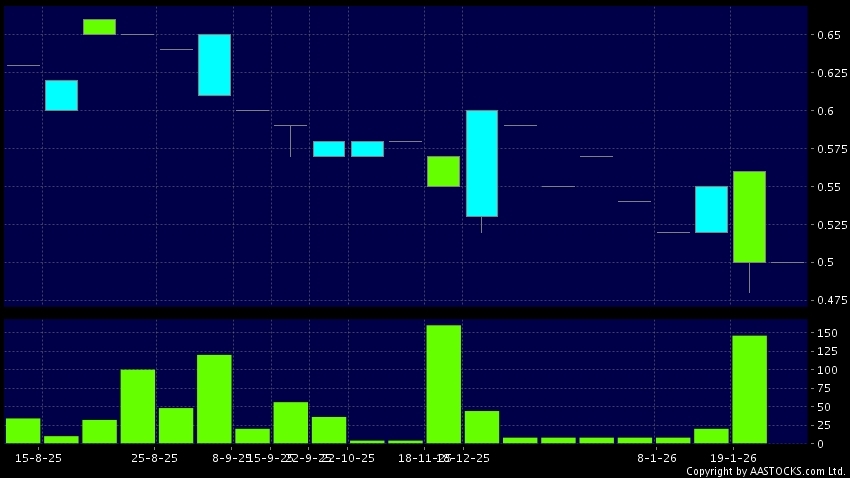
Task: Select the 150 volume axis label
Action: pyautogui.click(x=826, y=333)
